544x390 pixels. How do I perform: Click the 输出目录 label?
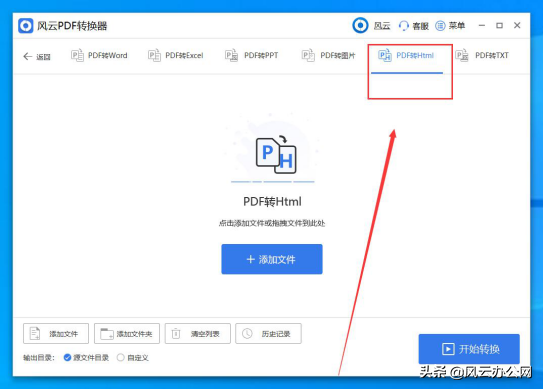click(x=39, y=358)
